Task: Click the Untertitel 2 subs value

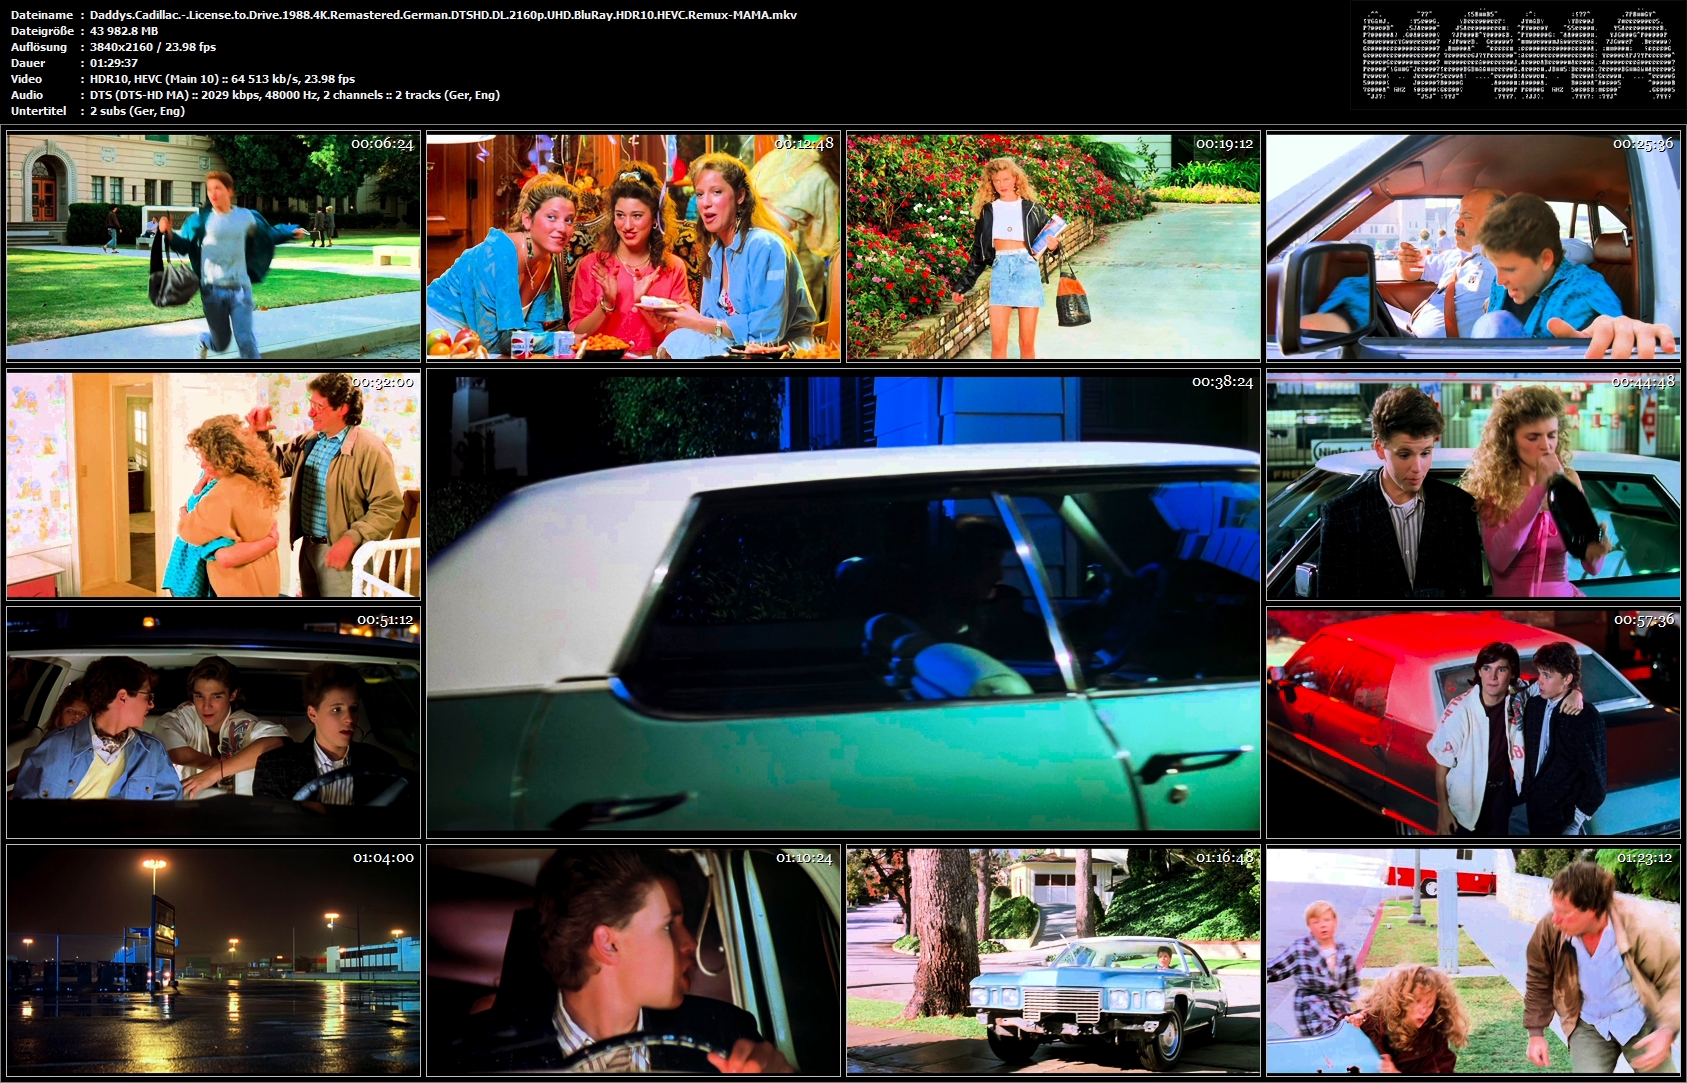Action: [137, 111]
